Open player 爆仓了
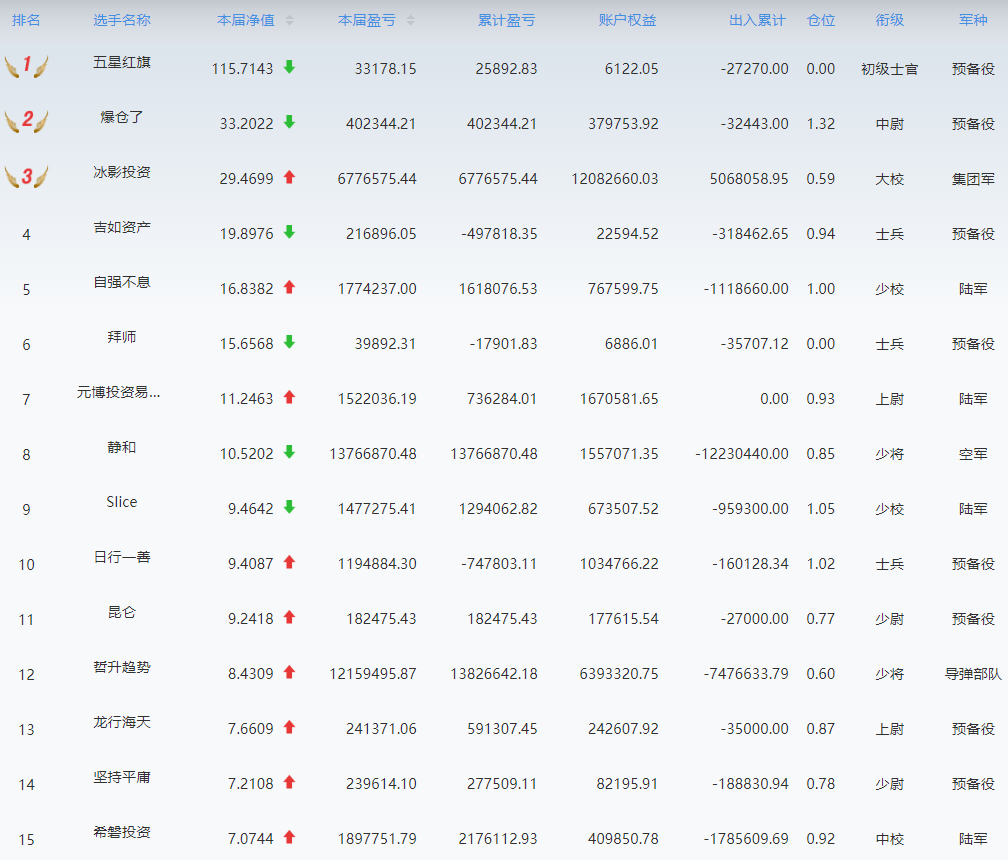 (x=122, y=117)
